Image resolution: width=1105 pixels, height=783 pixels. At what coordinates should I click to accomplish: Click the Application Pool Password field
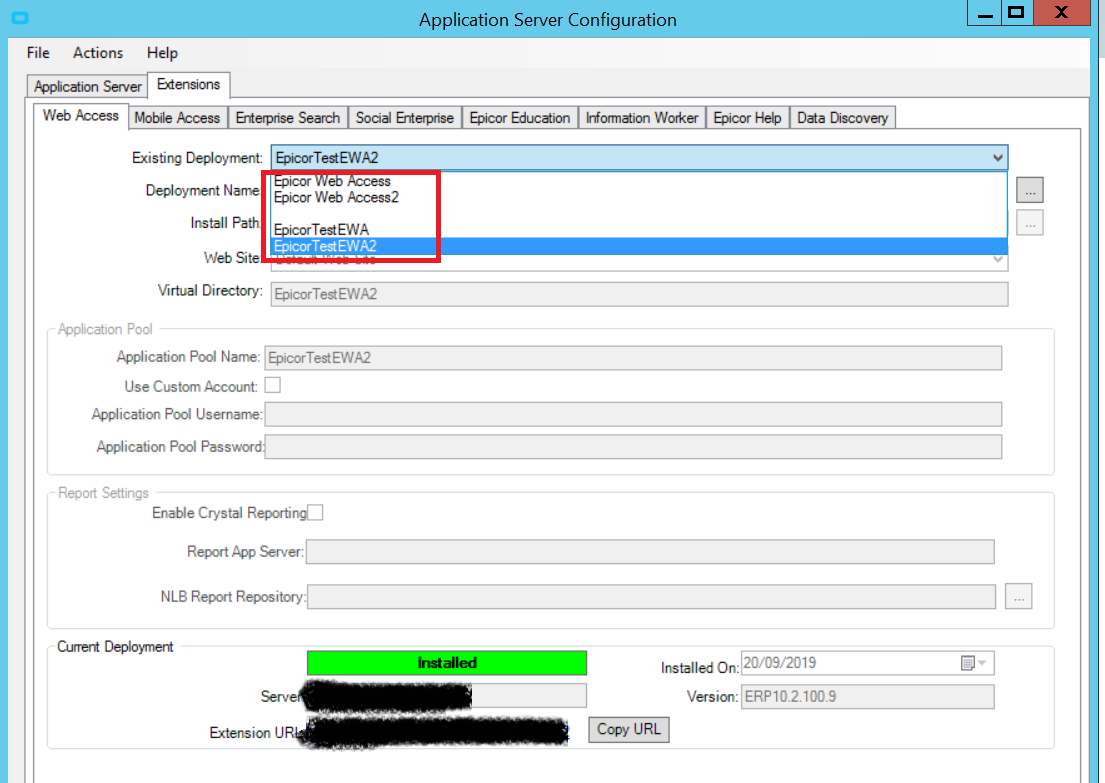tap(634, 447)
